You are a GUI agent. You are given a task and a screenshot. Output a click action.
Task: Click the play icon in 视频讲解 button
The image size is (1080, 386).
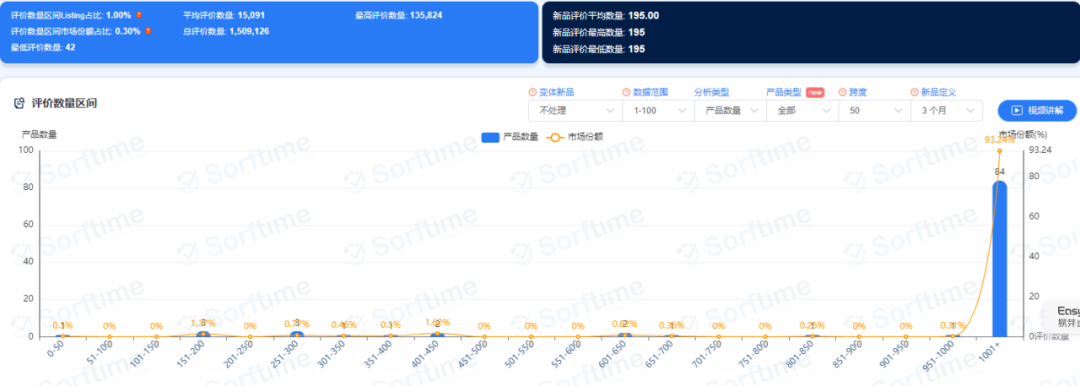(1017, 110)
